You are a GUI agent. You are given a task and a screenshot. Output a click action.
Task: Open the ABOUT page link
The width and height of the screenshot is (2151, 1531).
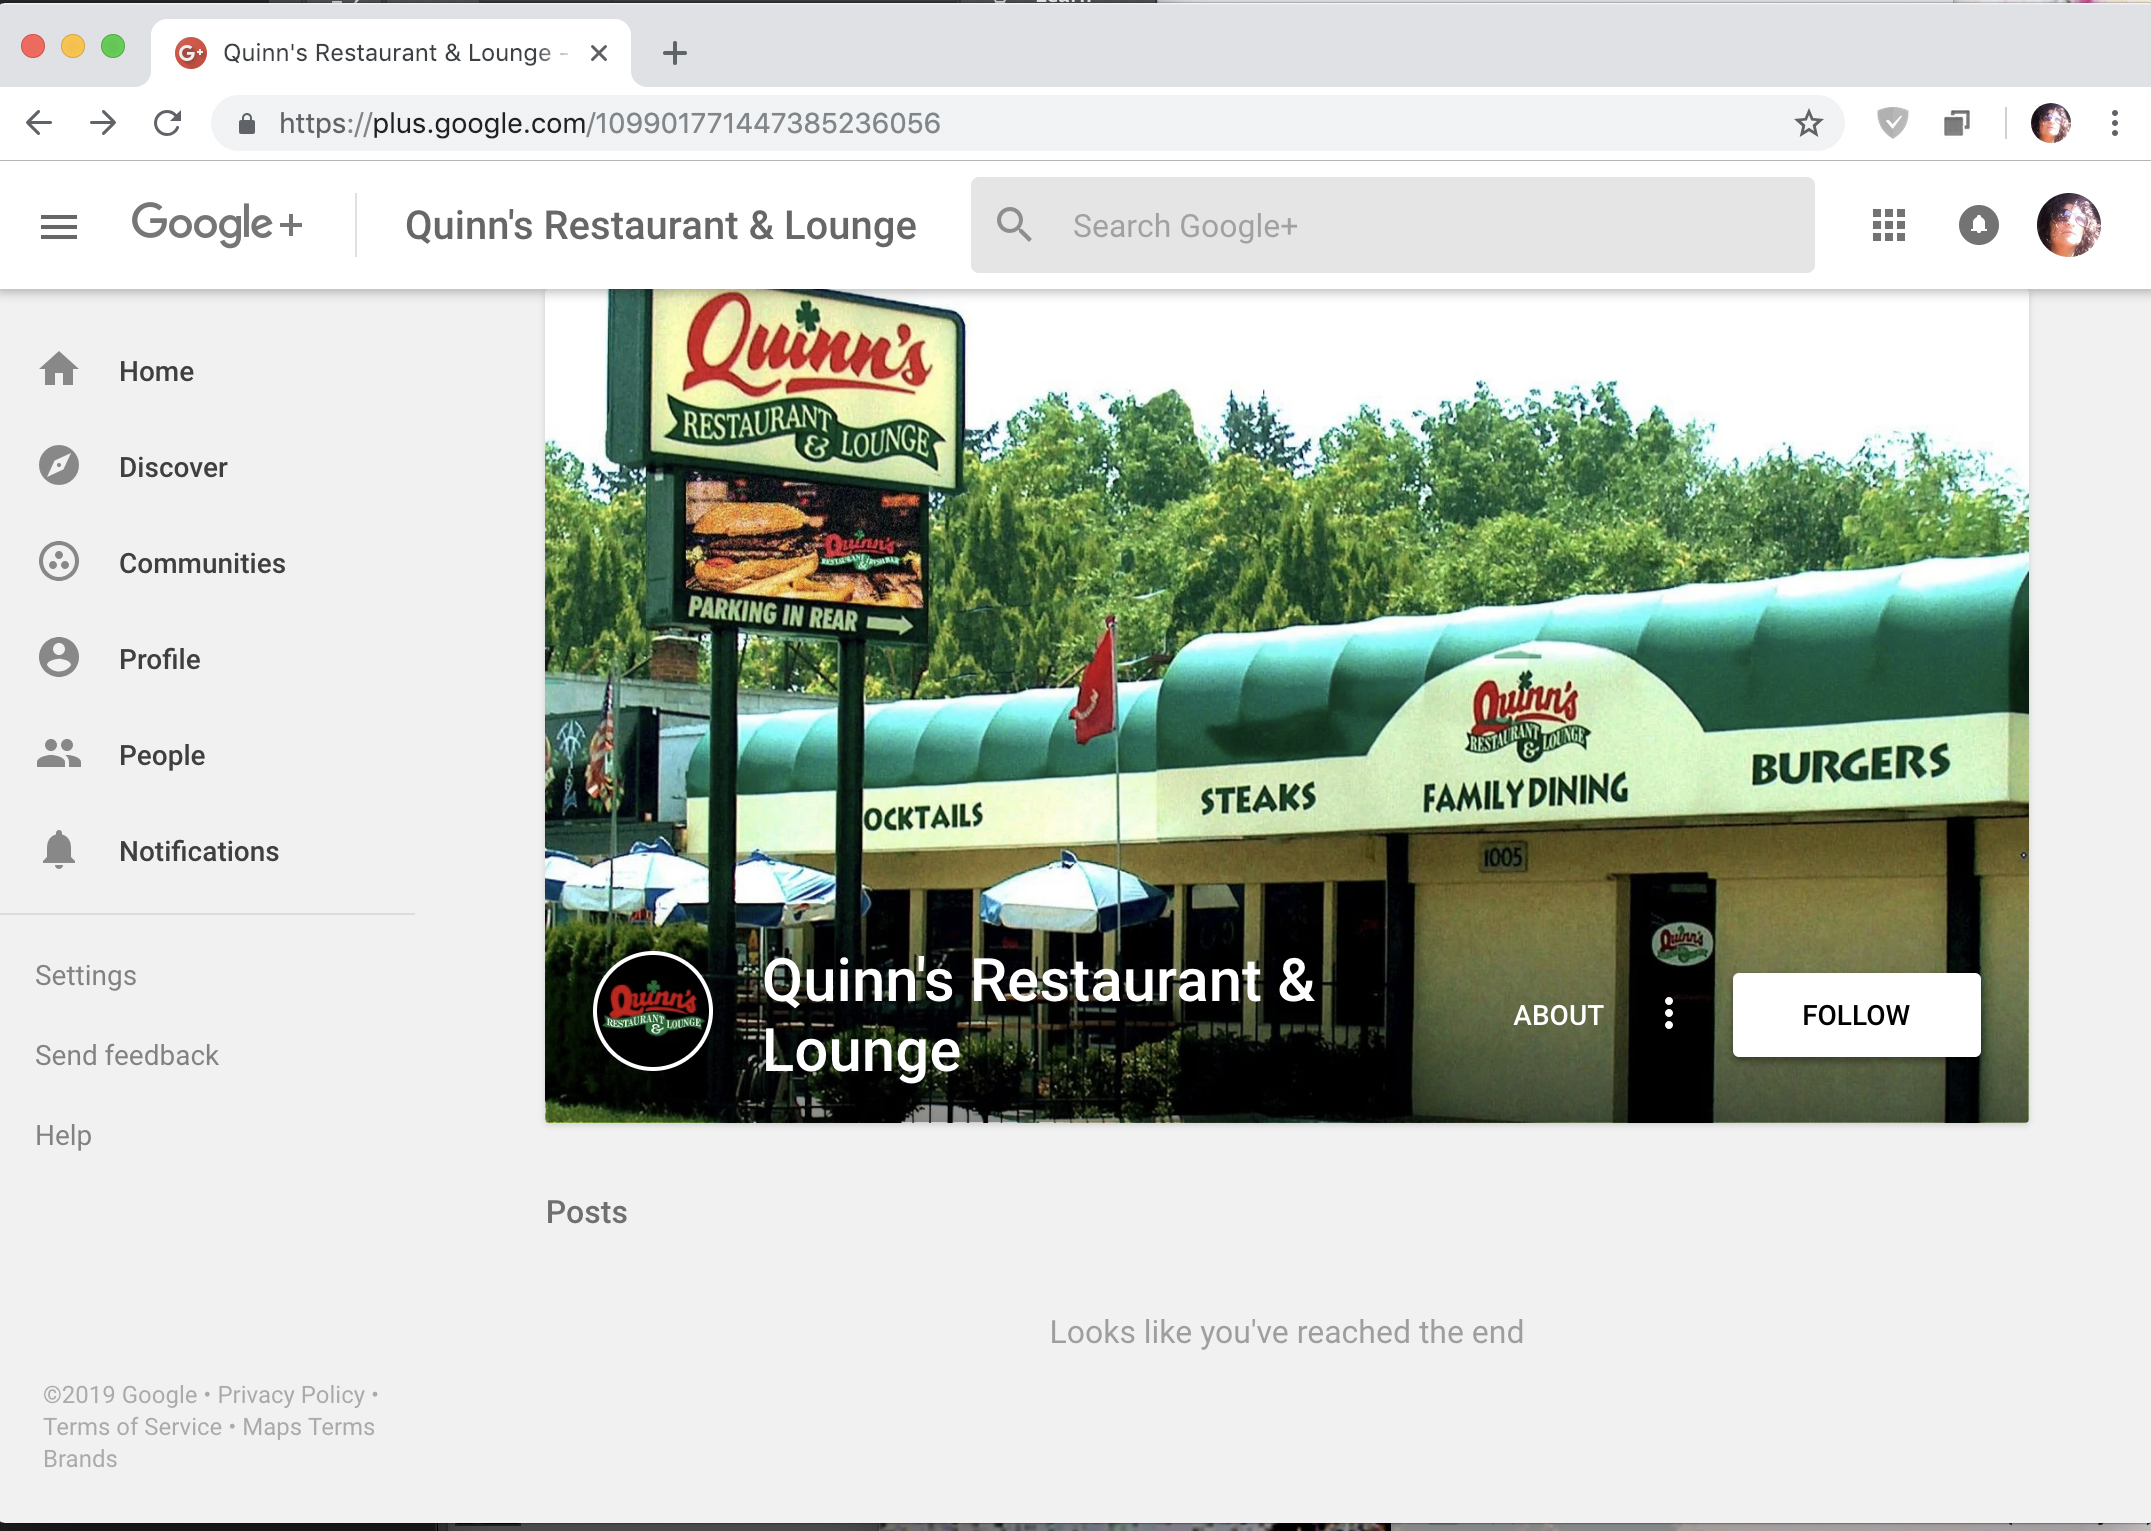1558,1015
